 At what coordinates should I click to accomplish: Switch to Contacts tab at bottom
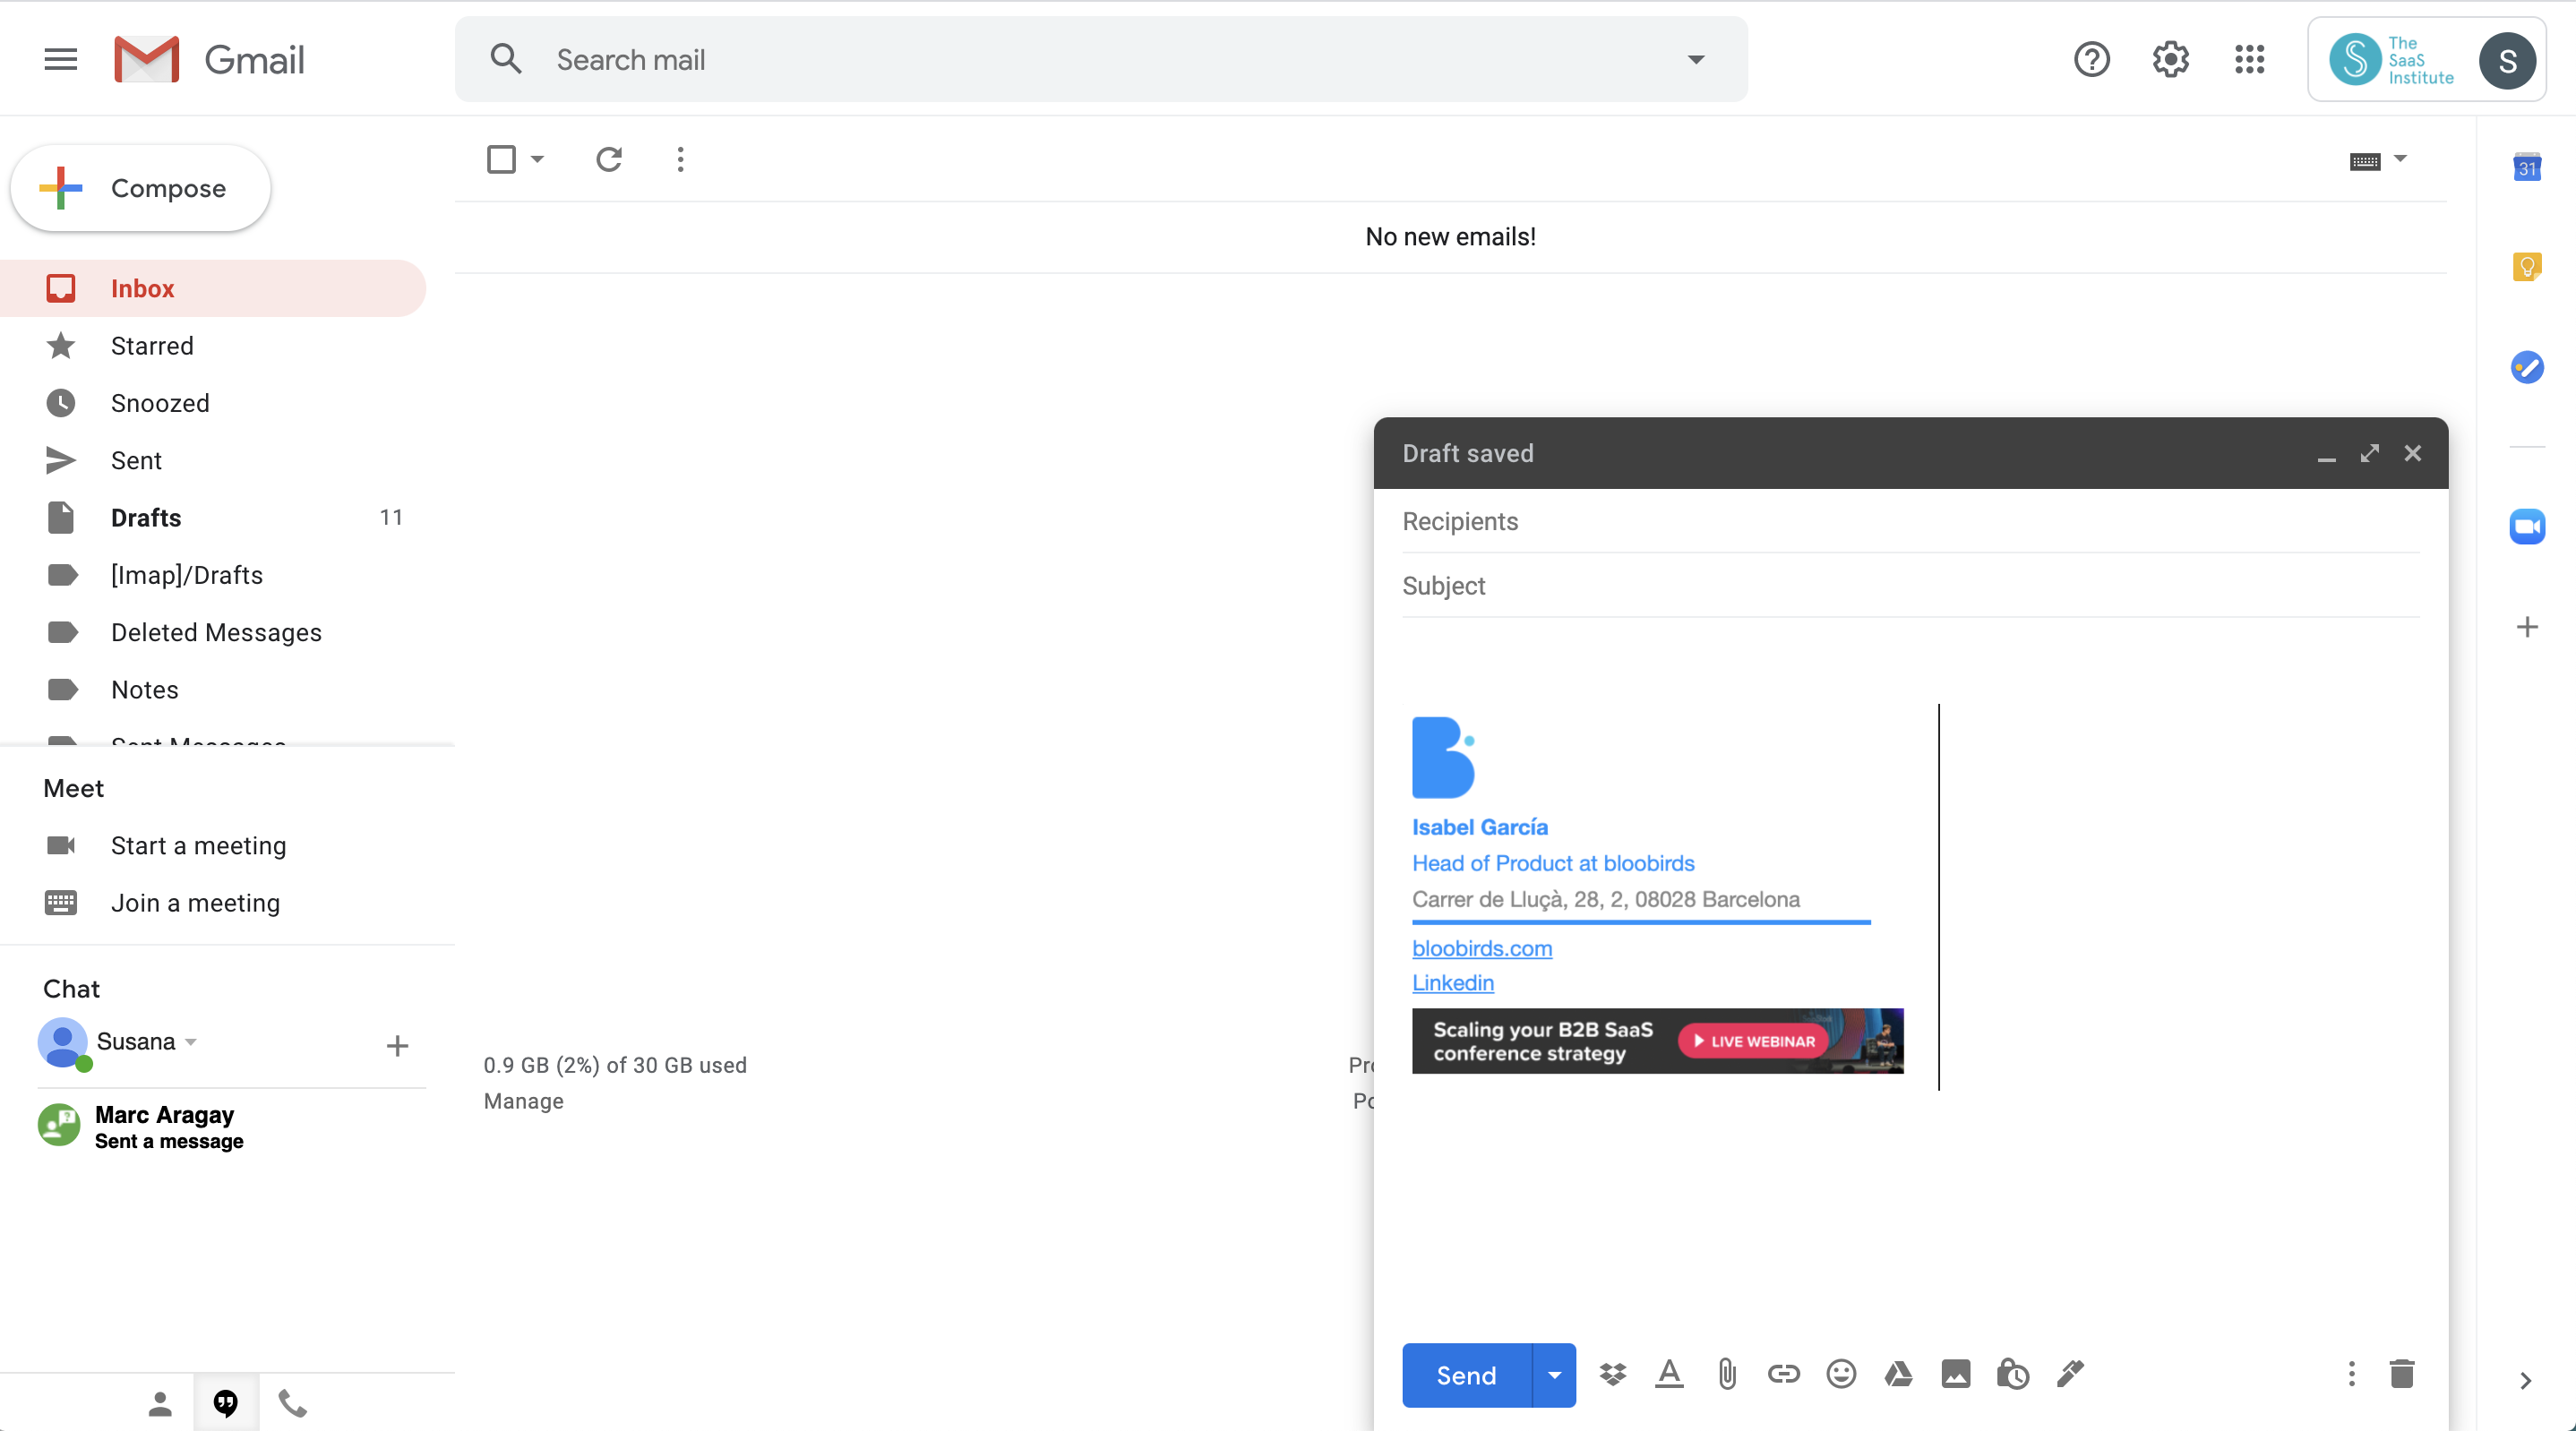click(x=160, y=1404)
